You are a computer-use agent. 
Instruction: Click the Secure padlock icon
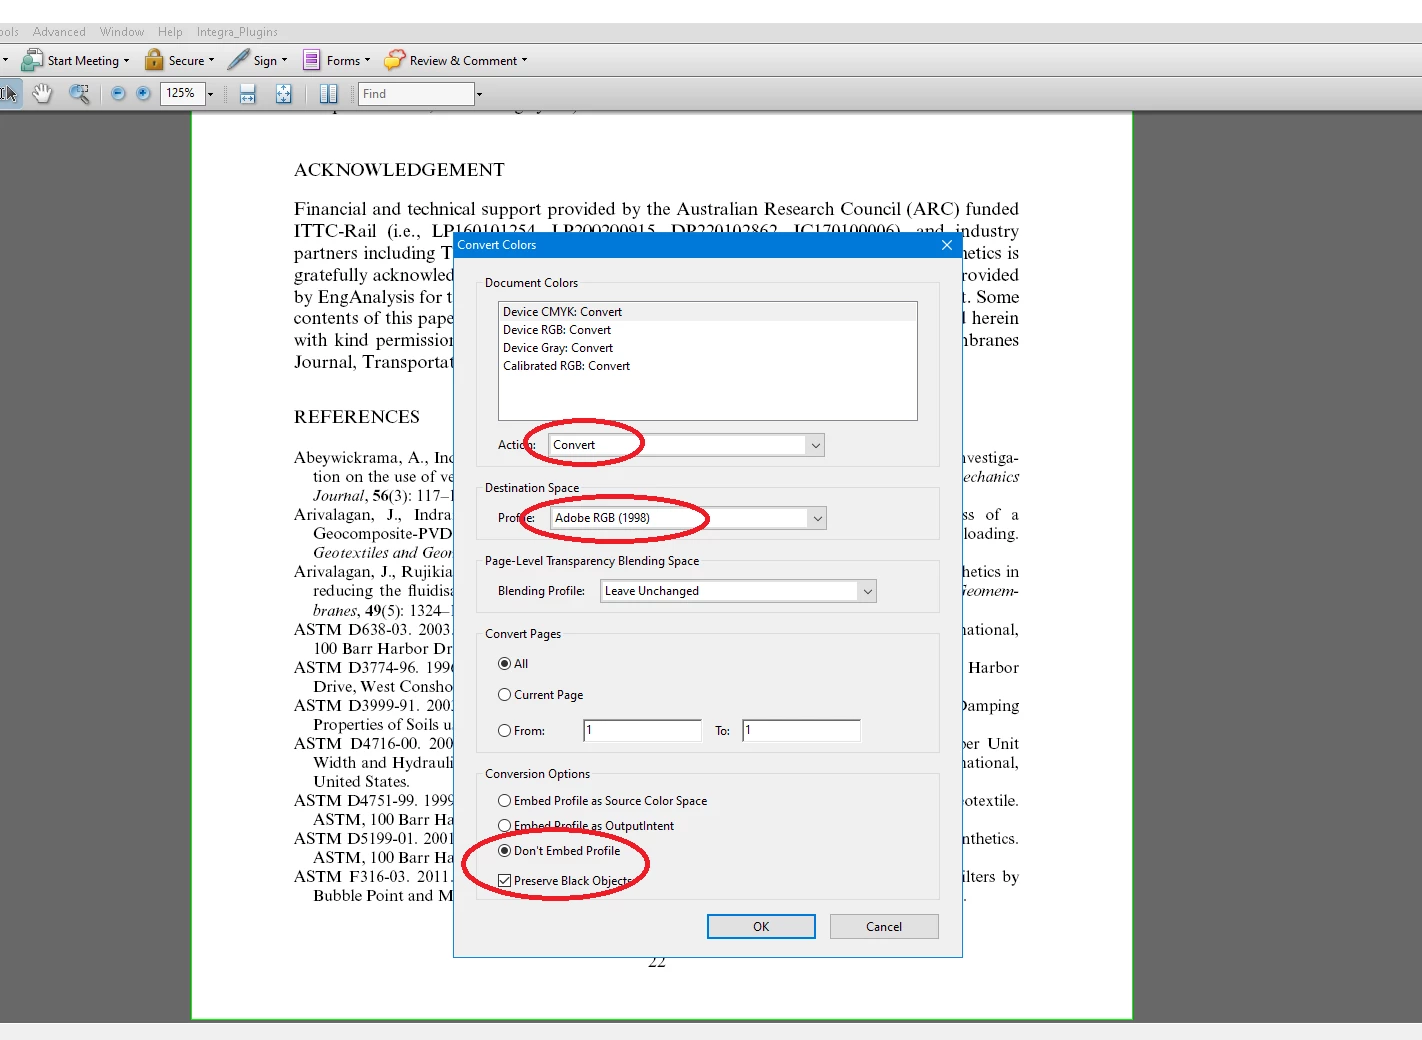(154, 60)
